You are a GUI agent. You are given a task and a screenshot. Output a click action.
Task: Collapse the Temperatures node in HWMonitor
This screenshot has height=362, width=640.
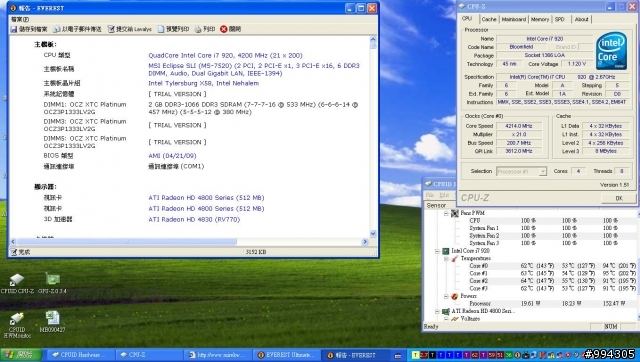[x=446, y=259]
